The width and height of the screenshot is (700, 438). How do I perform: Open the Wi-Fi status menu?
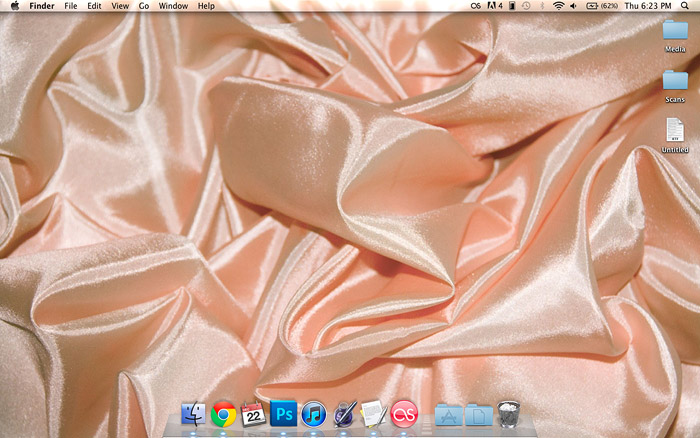(x=558, y=6)
